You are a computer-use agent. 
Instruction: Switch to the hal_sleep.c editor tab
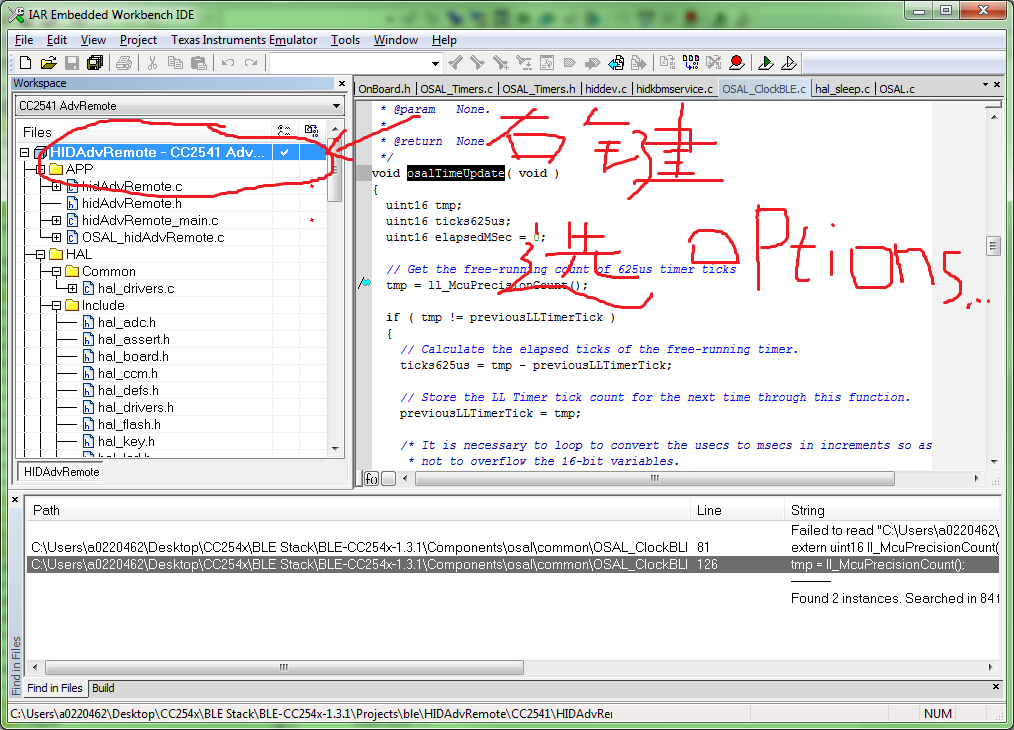coord(843,89)
